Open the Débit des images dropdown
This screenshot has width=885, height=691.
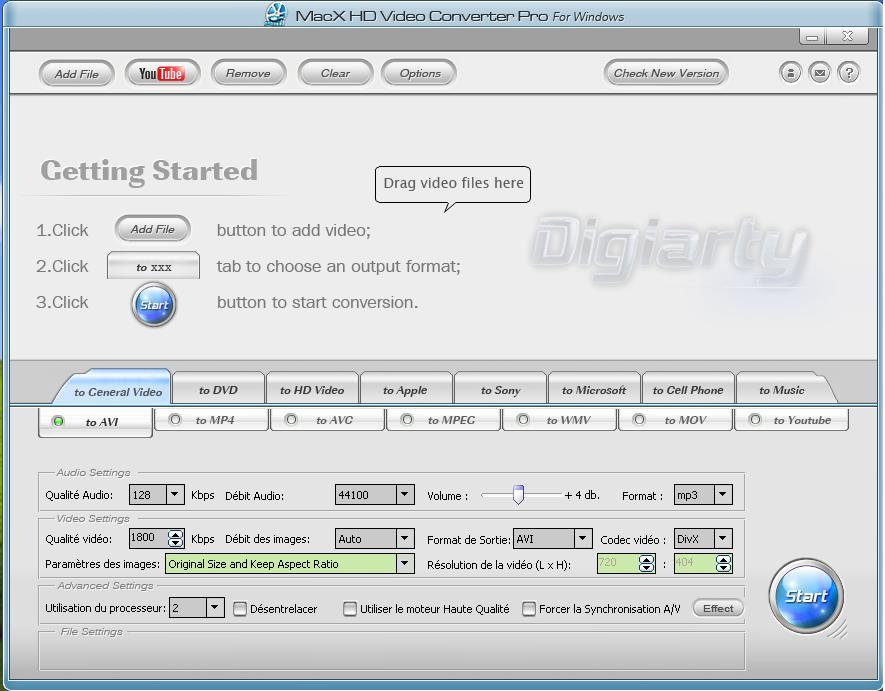[x=405, y=539]
